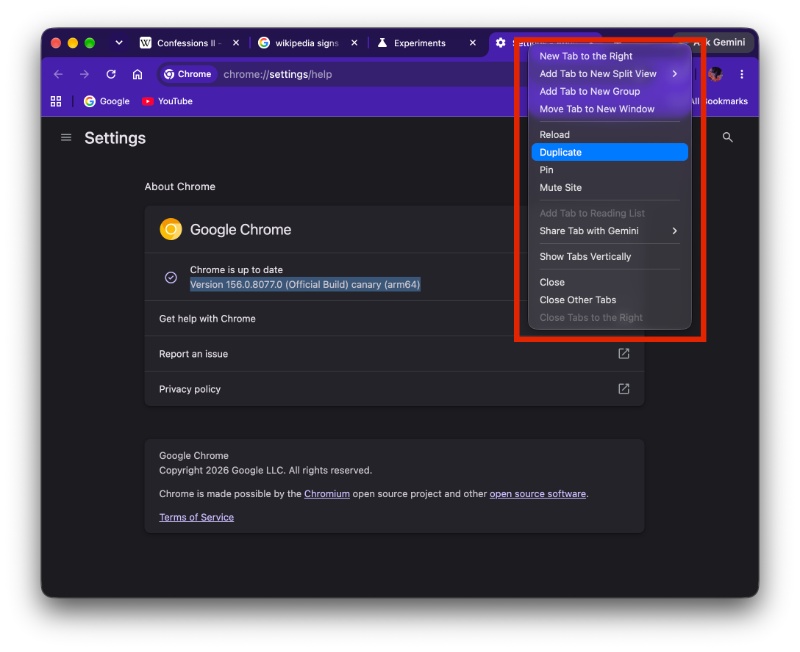The image size is (800, 652).
Task: Open Privacy policy external link icon
Action: pyautogui.click(x=623, y=389)
